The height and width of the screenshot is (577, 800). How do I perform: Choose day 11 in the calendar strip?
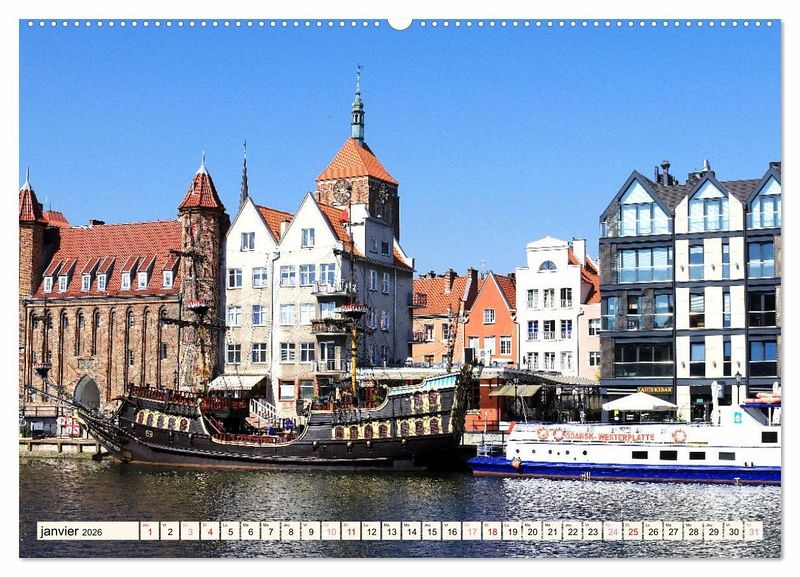point(351,531)
